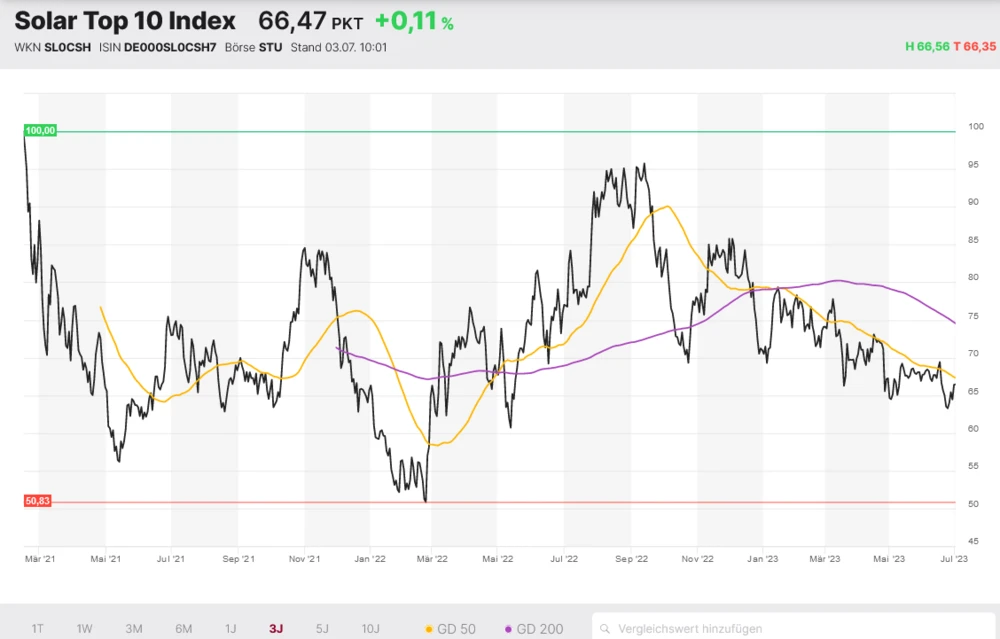This screenshot has height=639, width=1000.
Task: Click the active 3J range tab
Action: (276, 629)
